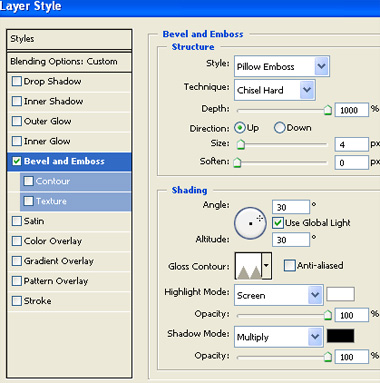Click the white highlight color swatch

(x=340, y=294)
